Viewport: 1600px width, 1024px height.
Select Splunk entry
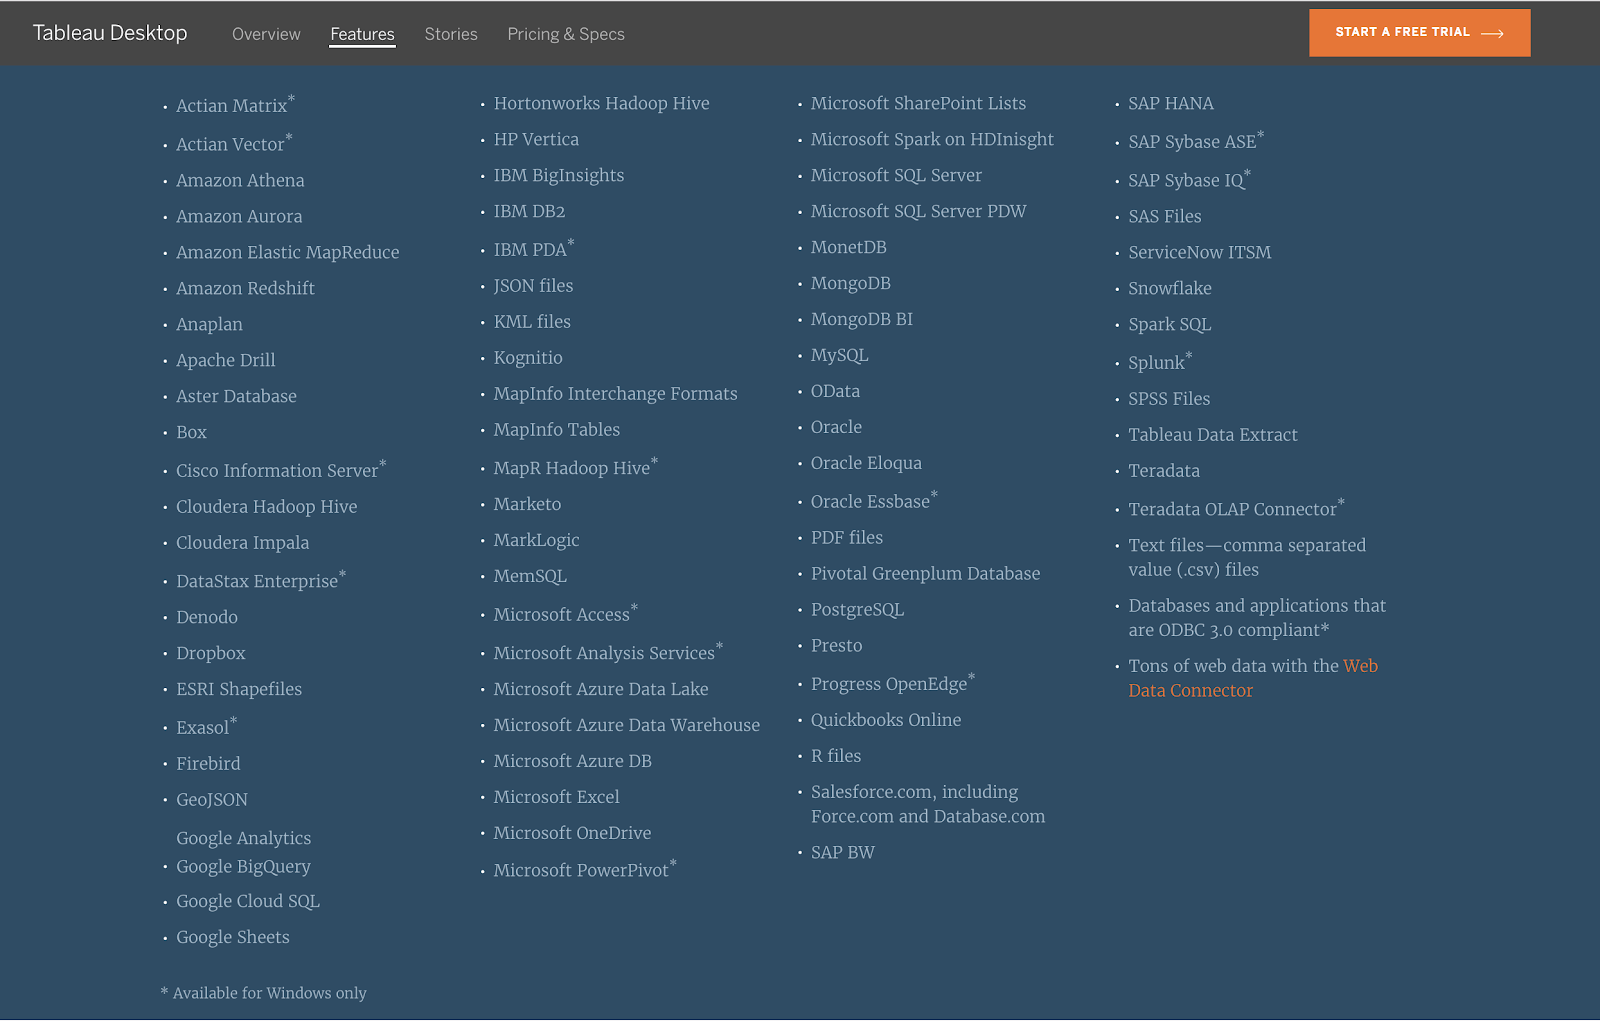click(1159, 362)
